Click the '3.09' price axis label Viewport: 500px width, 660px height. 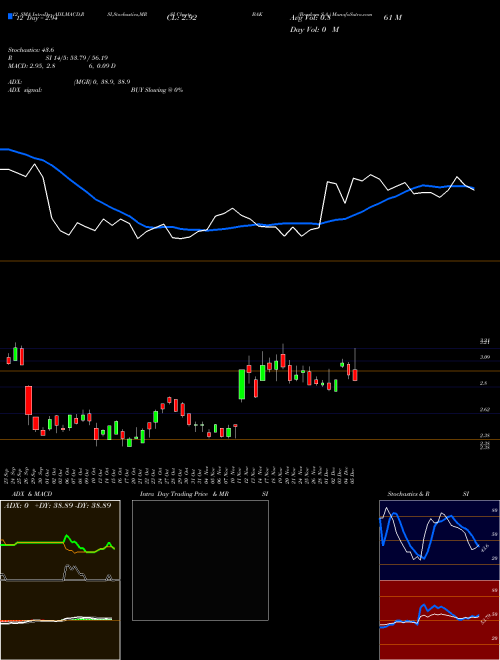tap(484, 357)
